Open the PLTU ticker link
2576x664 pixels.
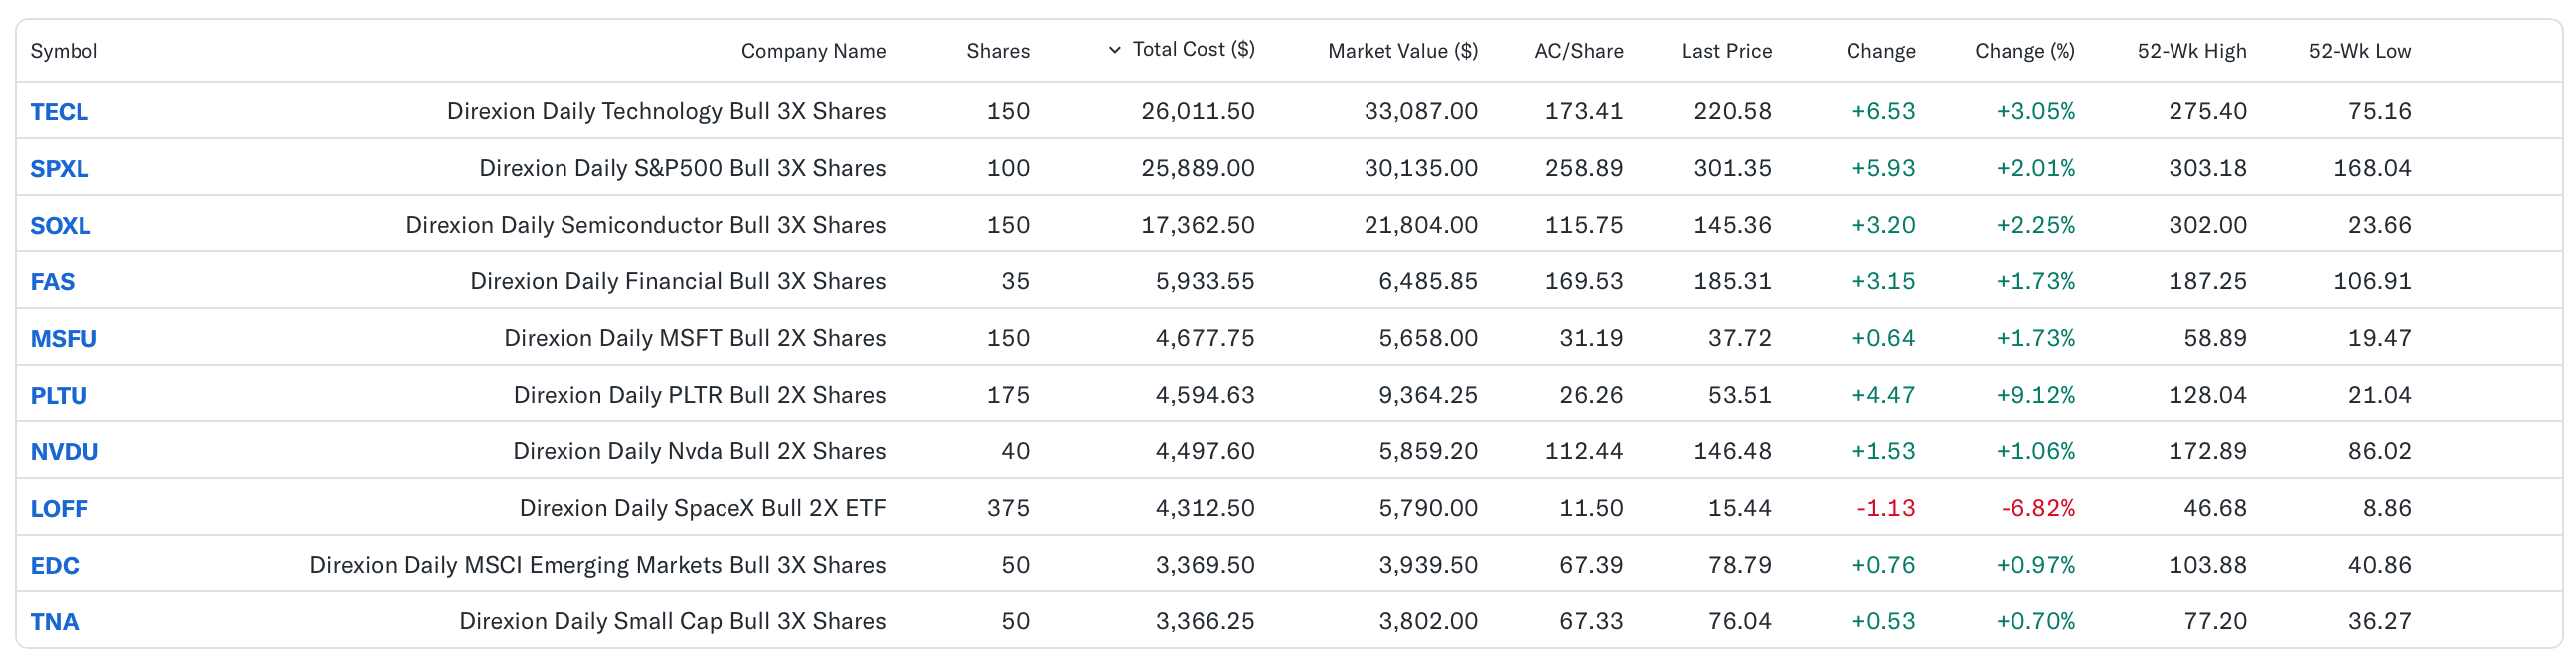click(58, 396)
